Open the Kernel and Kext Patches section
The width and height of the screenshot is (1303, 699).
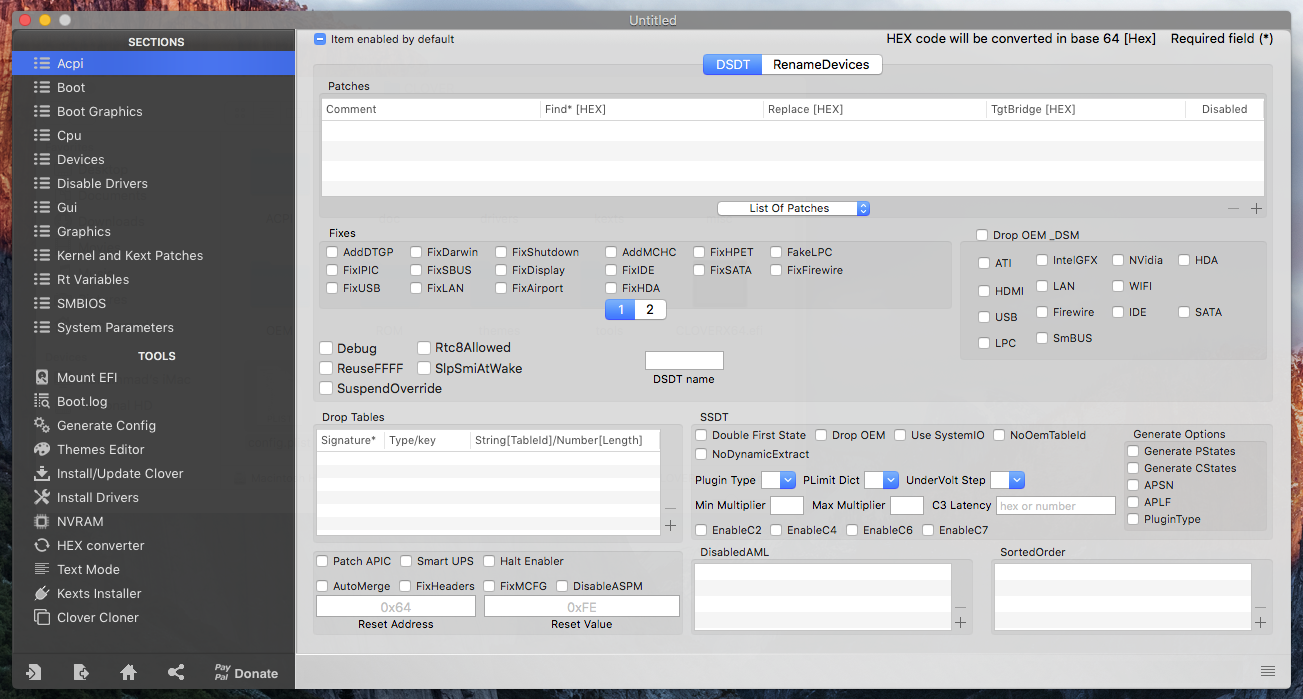click(155, 255)
